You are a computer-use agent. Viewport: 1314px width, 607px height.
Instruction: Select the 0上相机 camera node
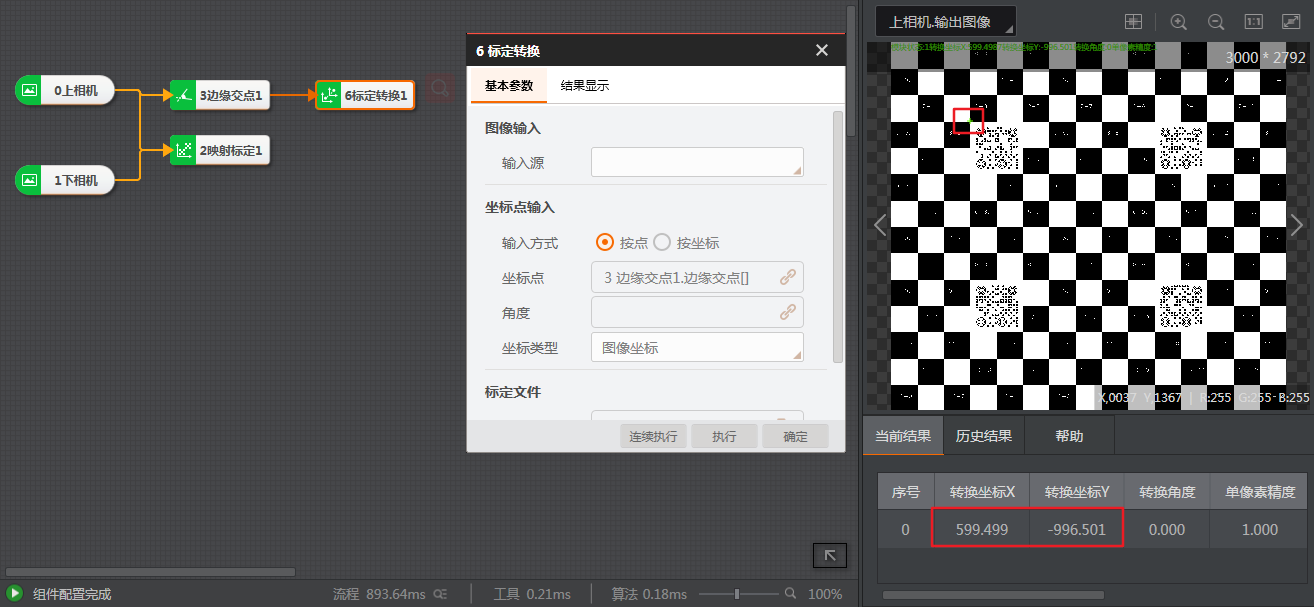pos(64,90)
